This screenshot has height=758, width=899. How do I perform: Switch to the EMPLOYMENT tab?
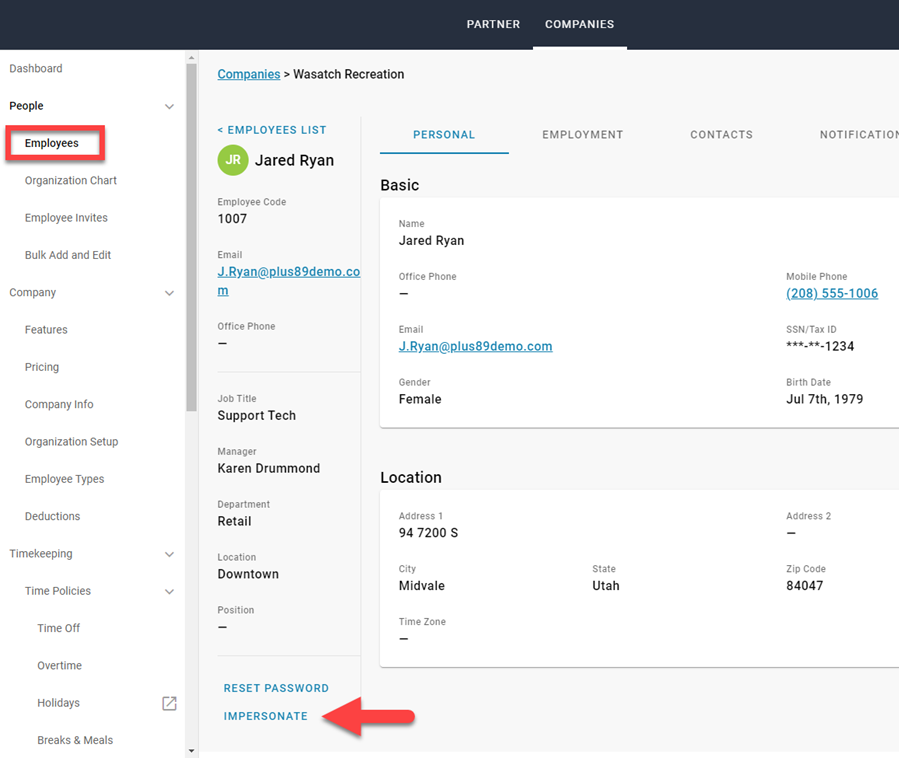(x=583, y=134)
